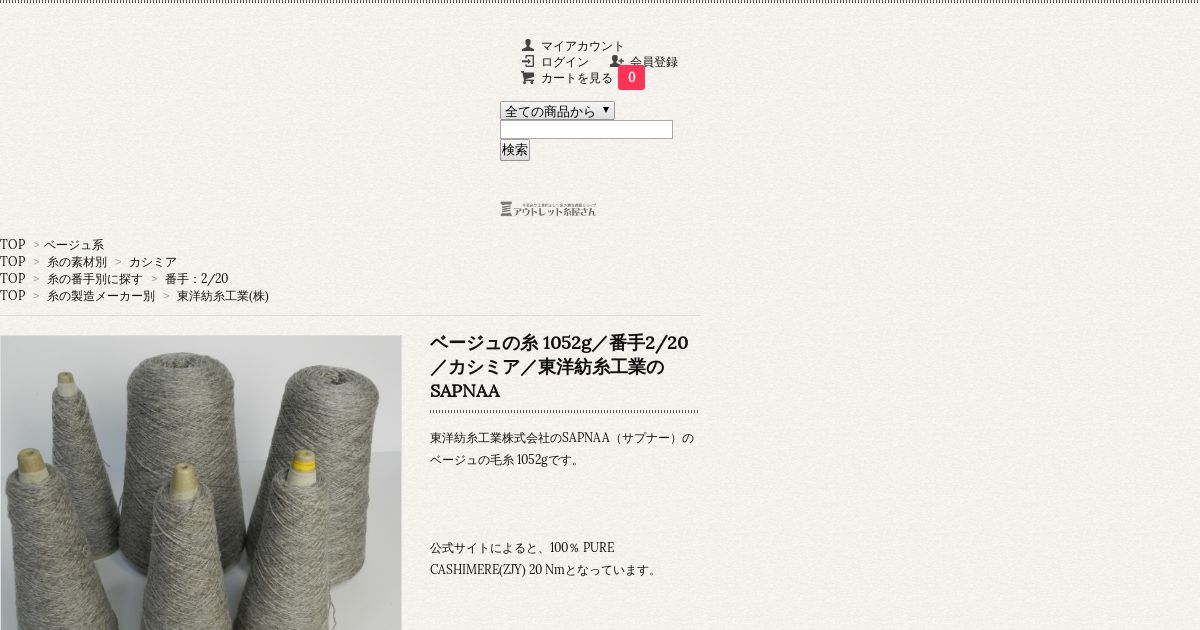Viewport: 1200px width, 630px height.
Task: Click the product search text field
Action: tap(586, 130)
